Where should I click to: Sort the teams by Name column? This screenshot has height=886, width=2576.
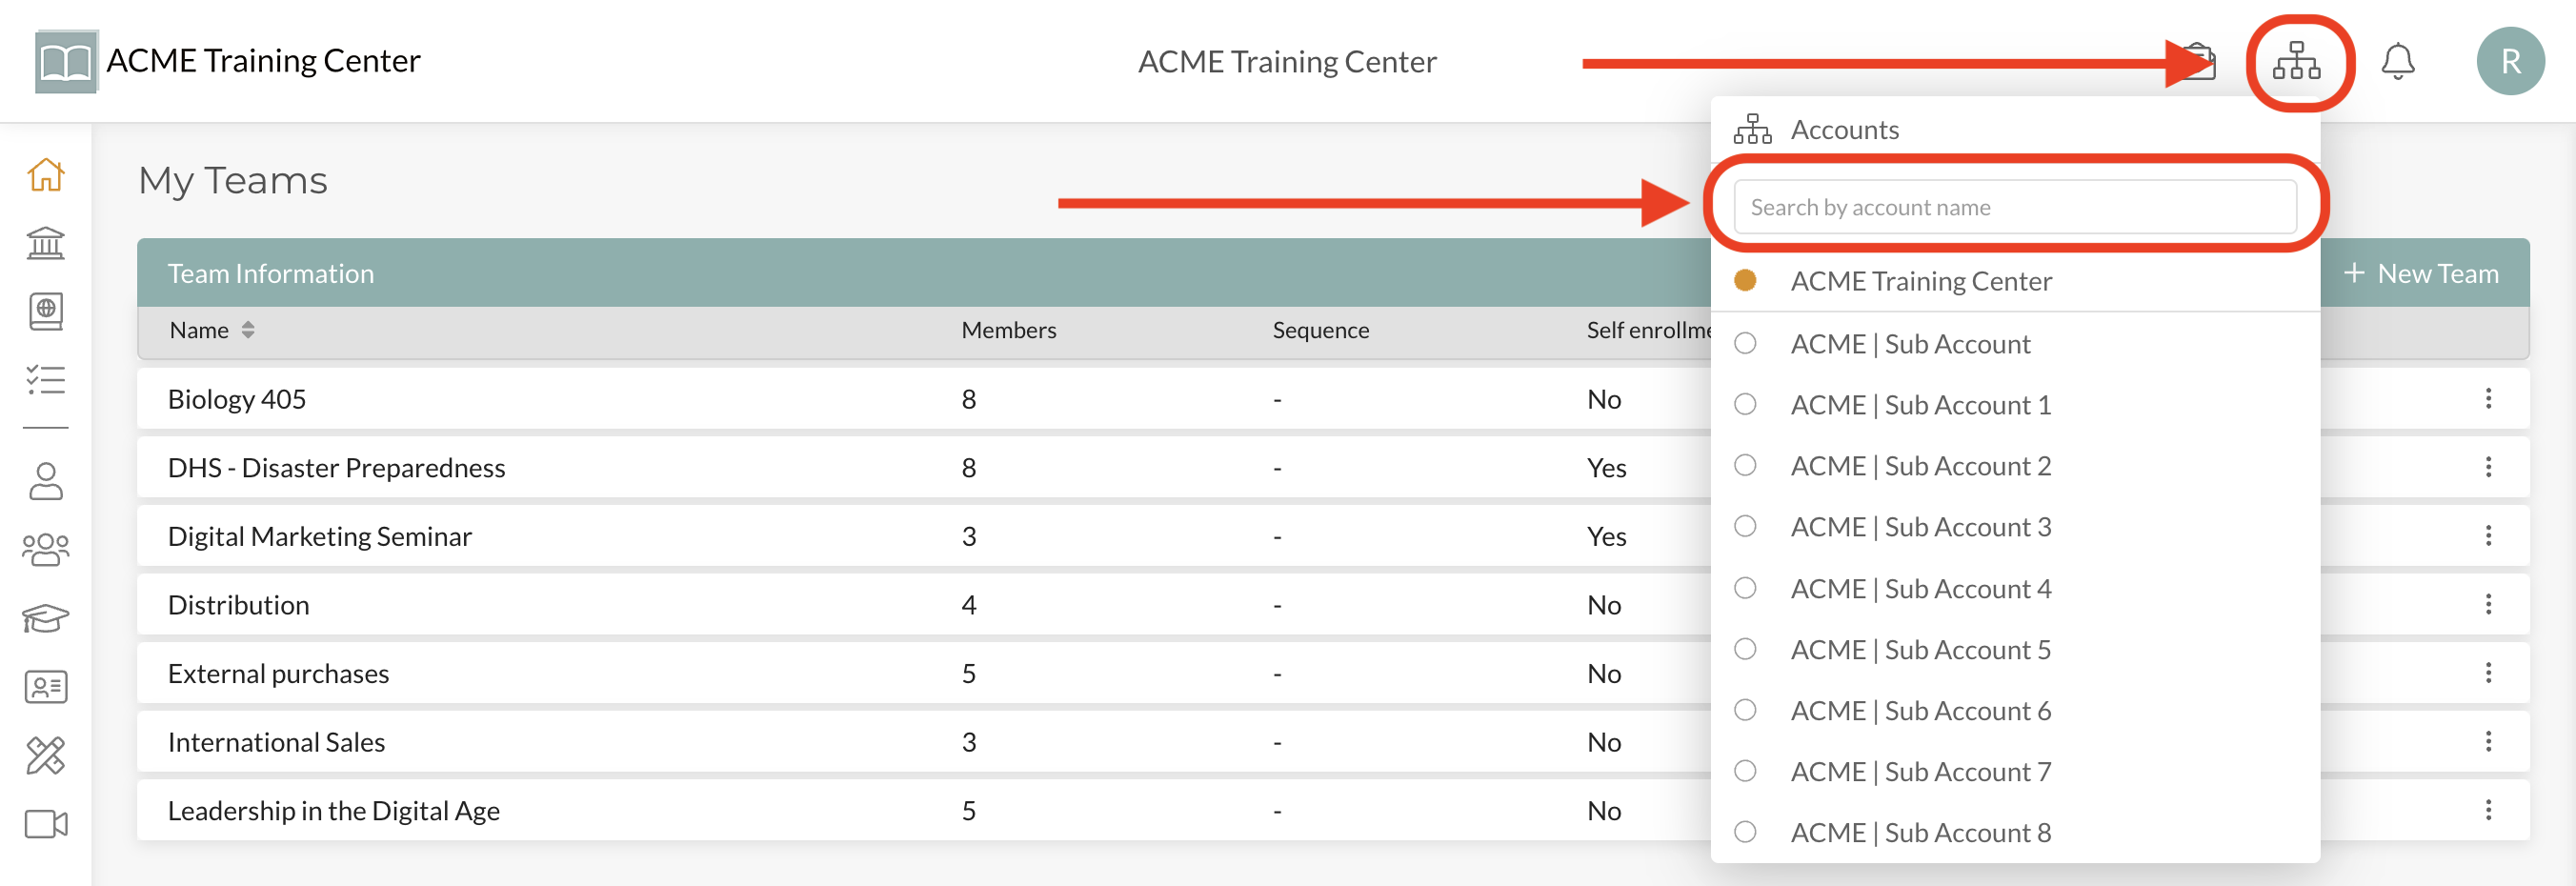[x=211, y=330]
